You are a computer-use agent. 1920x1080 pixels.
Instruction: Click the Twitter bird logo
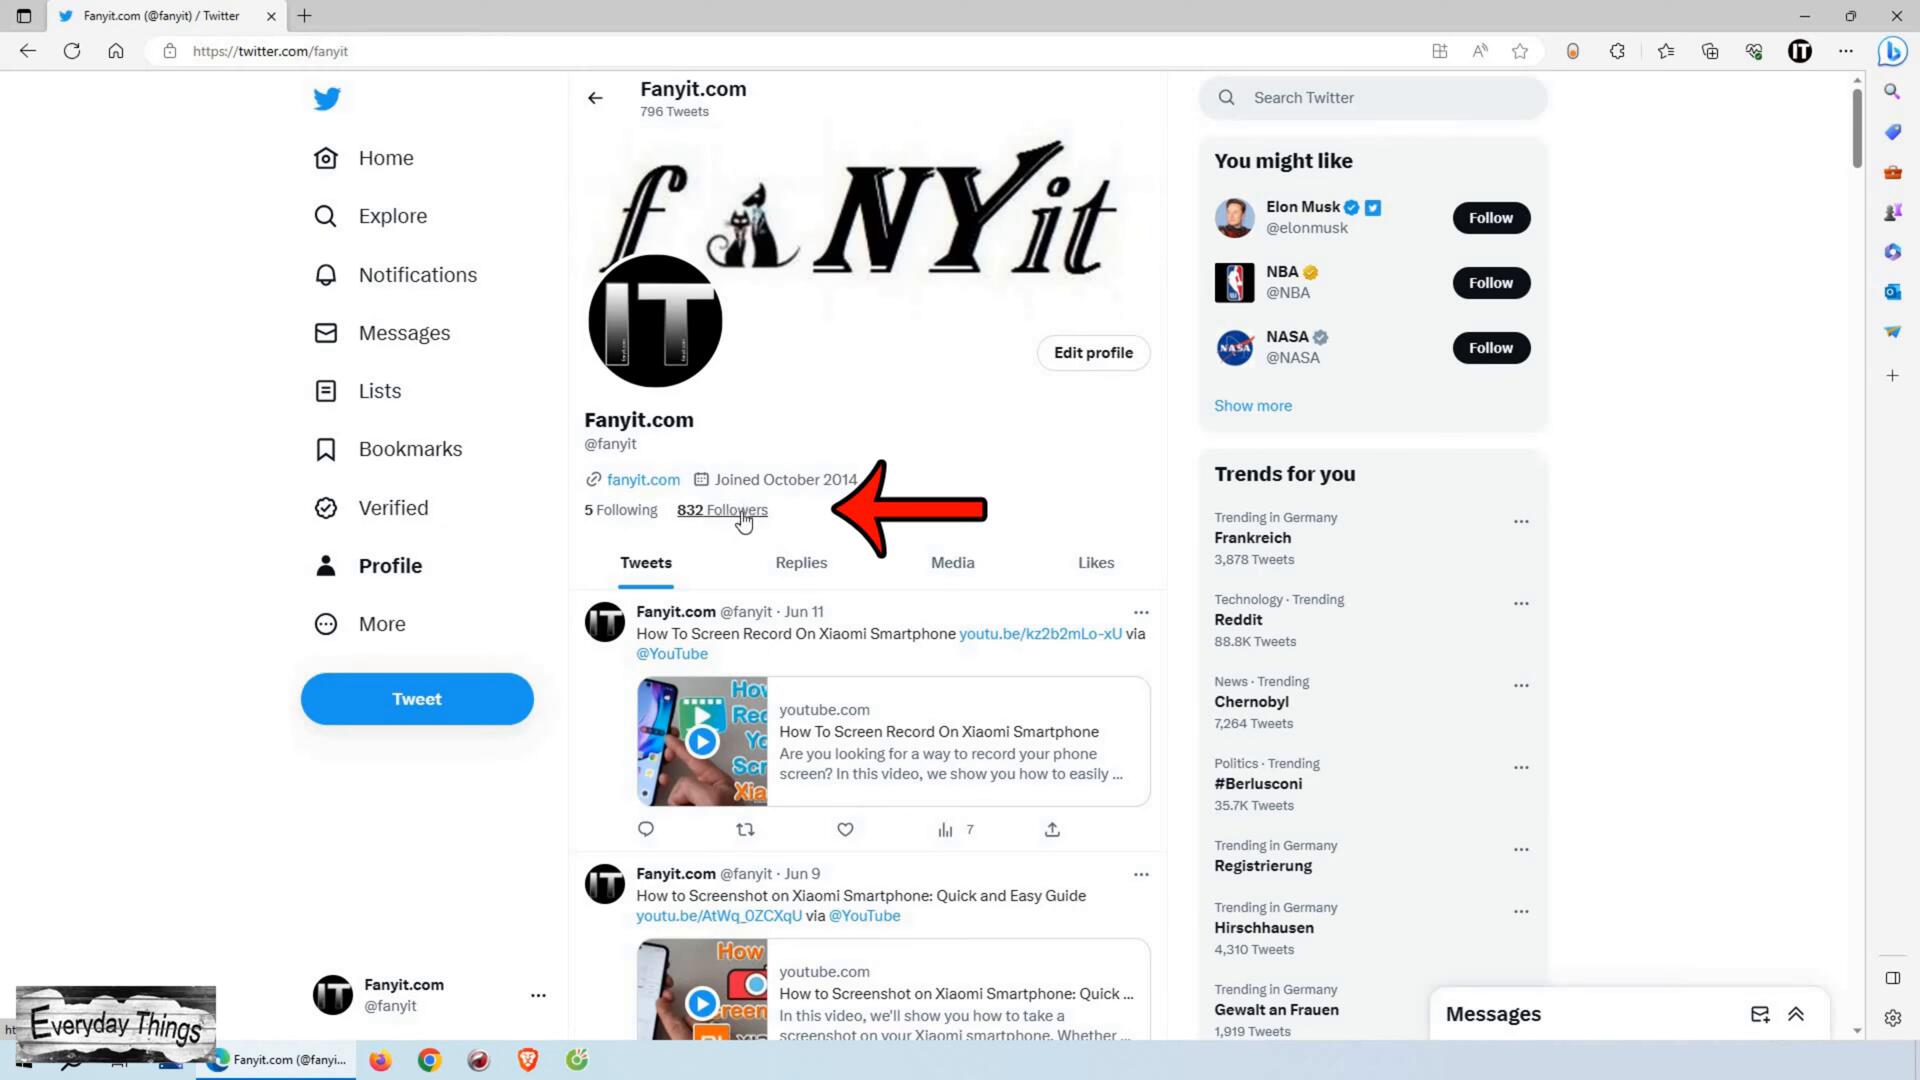pos(327,99)
